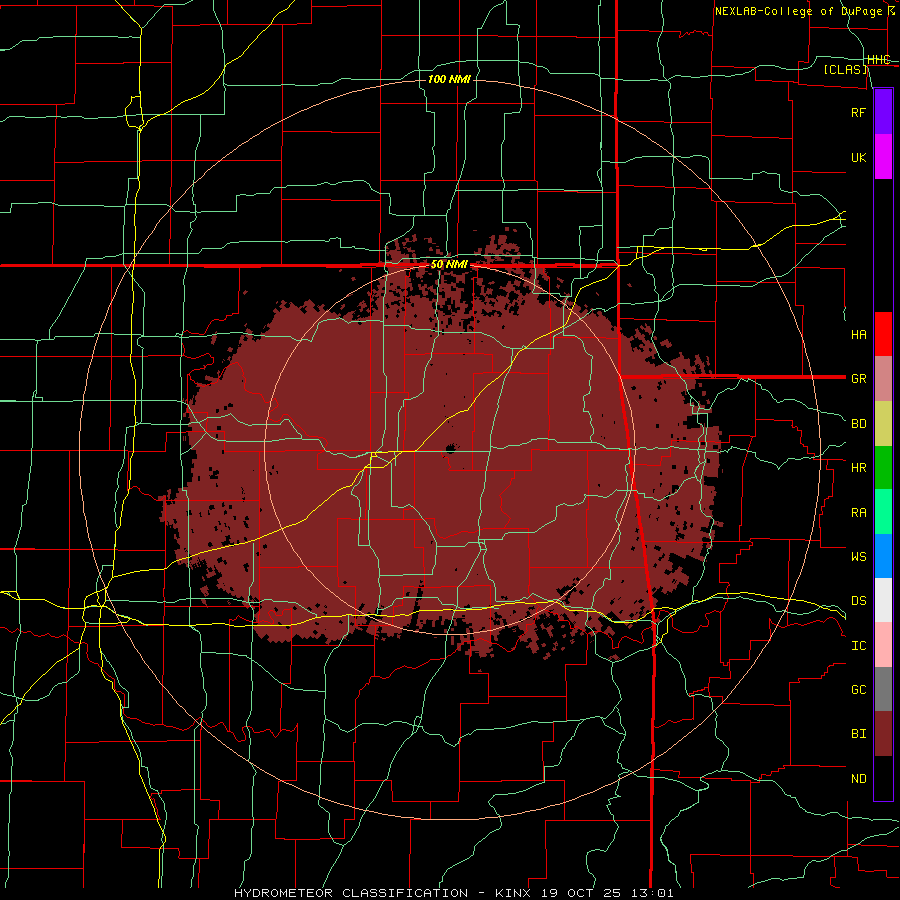This screenshot has height=900, width=900.
Task: Click the IC light pink legend swatch
Action: tap(883, 645)
